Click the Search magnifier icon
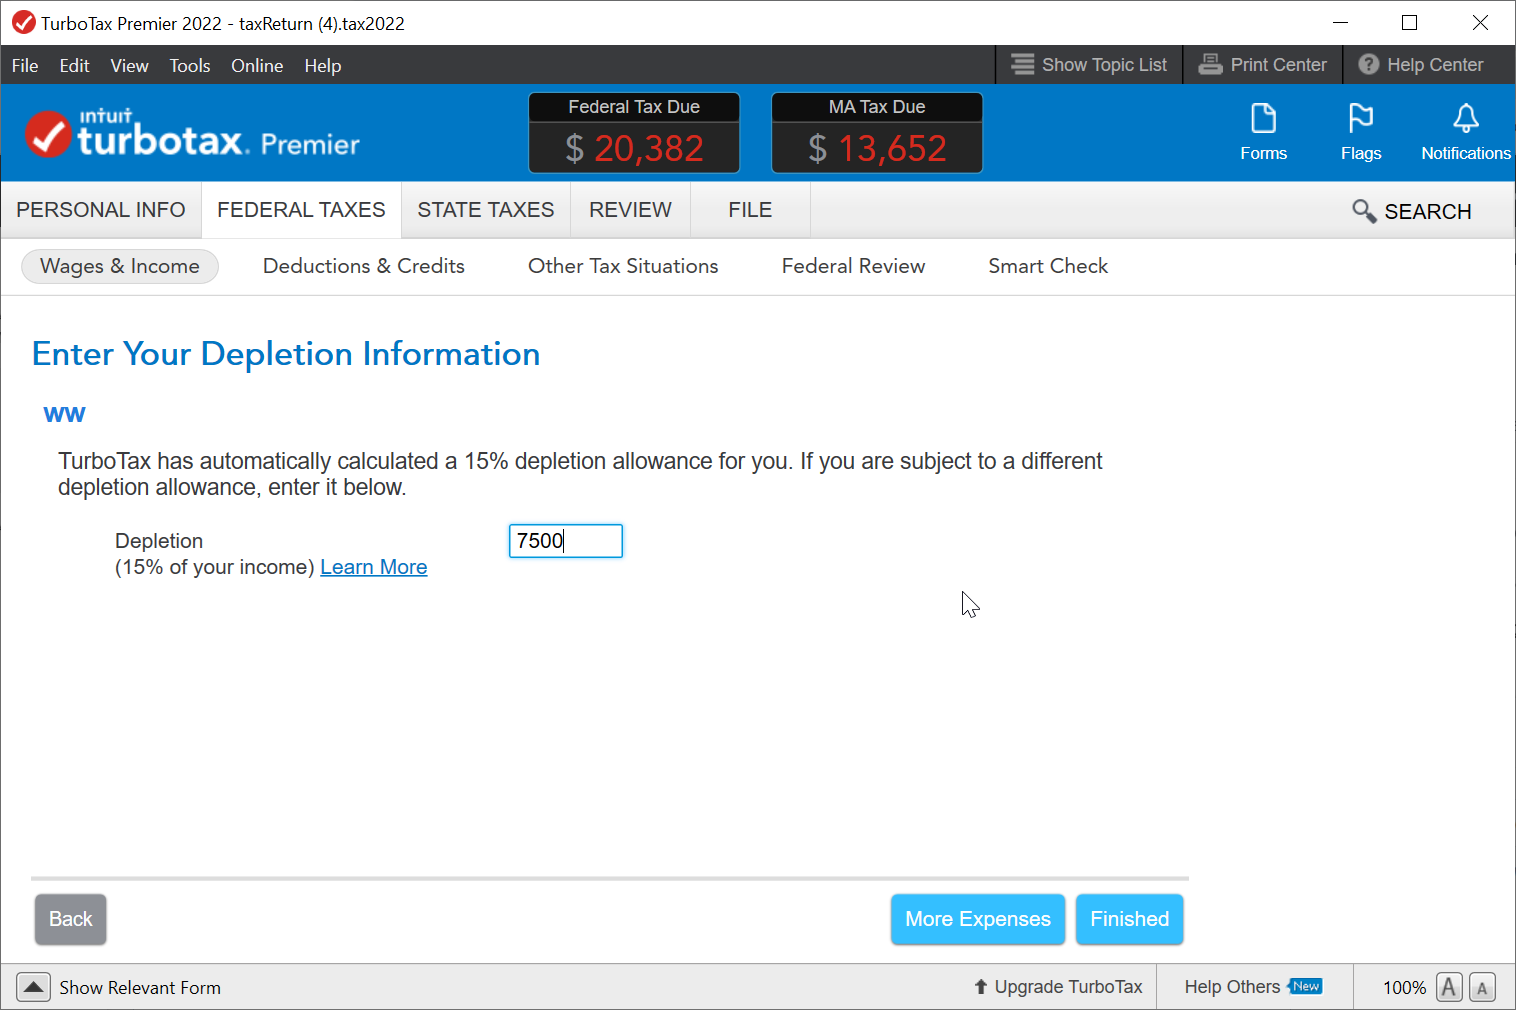The width and height of the screenshot is (1516, 1010). click(1364, 211)
